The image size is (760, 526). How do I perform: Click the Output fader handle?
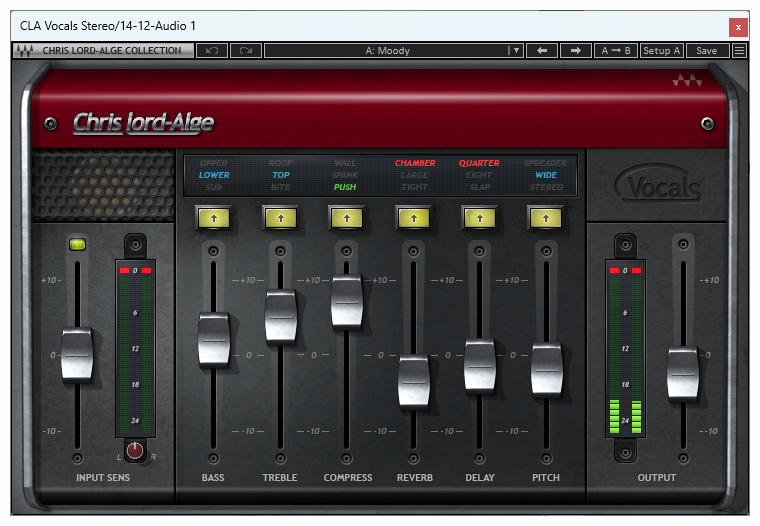click(683, 374)
